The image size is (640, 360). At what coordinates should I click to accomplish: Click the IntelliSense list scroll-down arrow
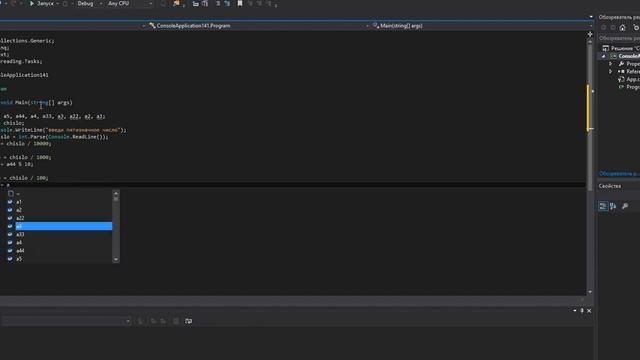(116, 260)
